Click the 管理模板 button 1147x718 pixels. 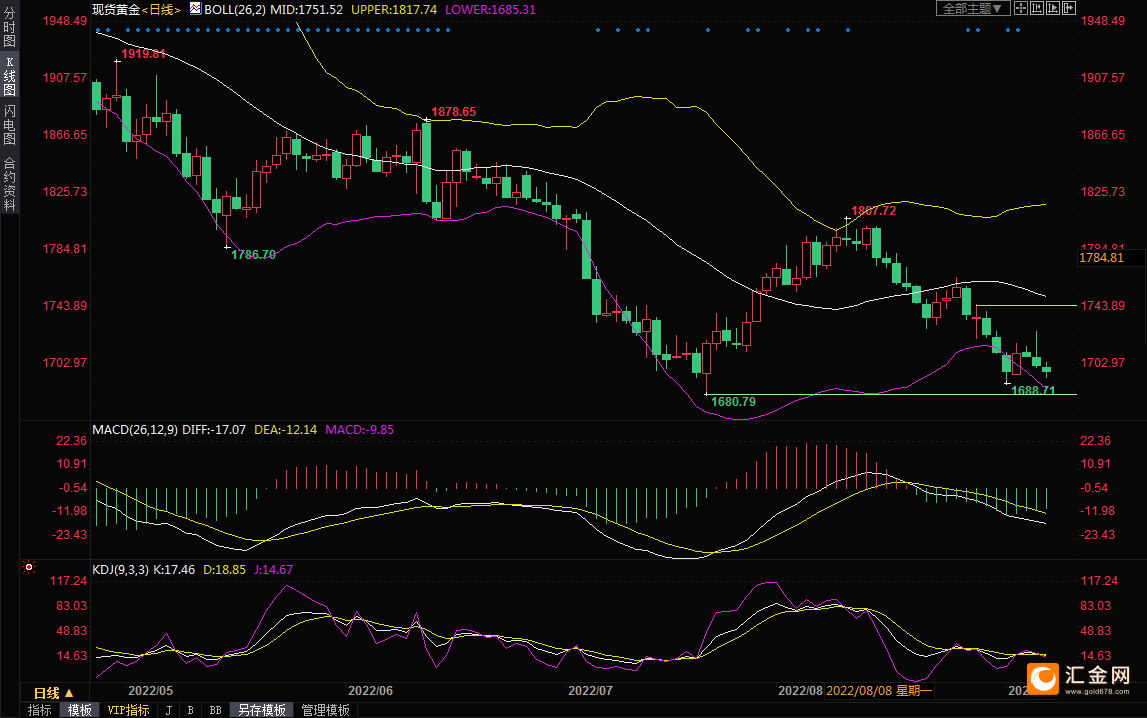tap(325, 710)
